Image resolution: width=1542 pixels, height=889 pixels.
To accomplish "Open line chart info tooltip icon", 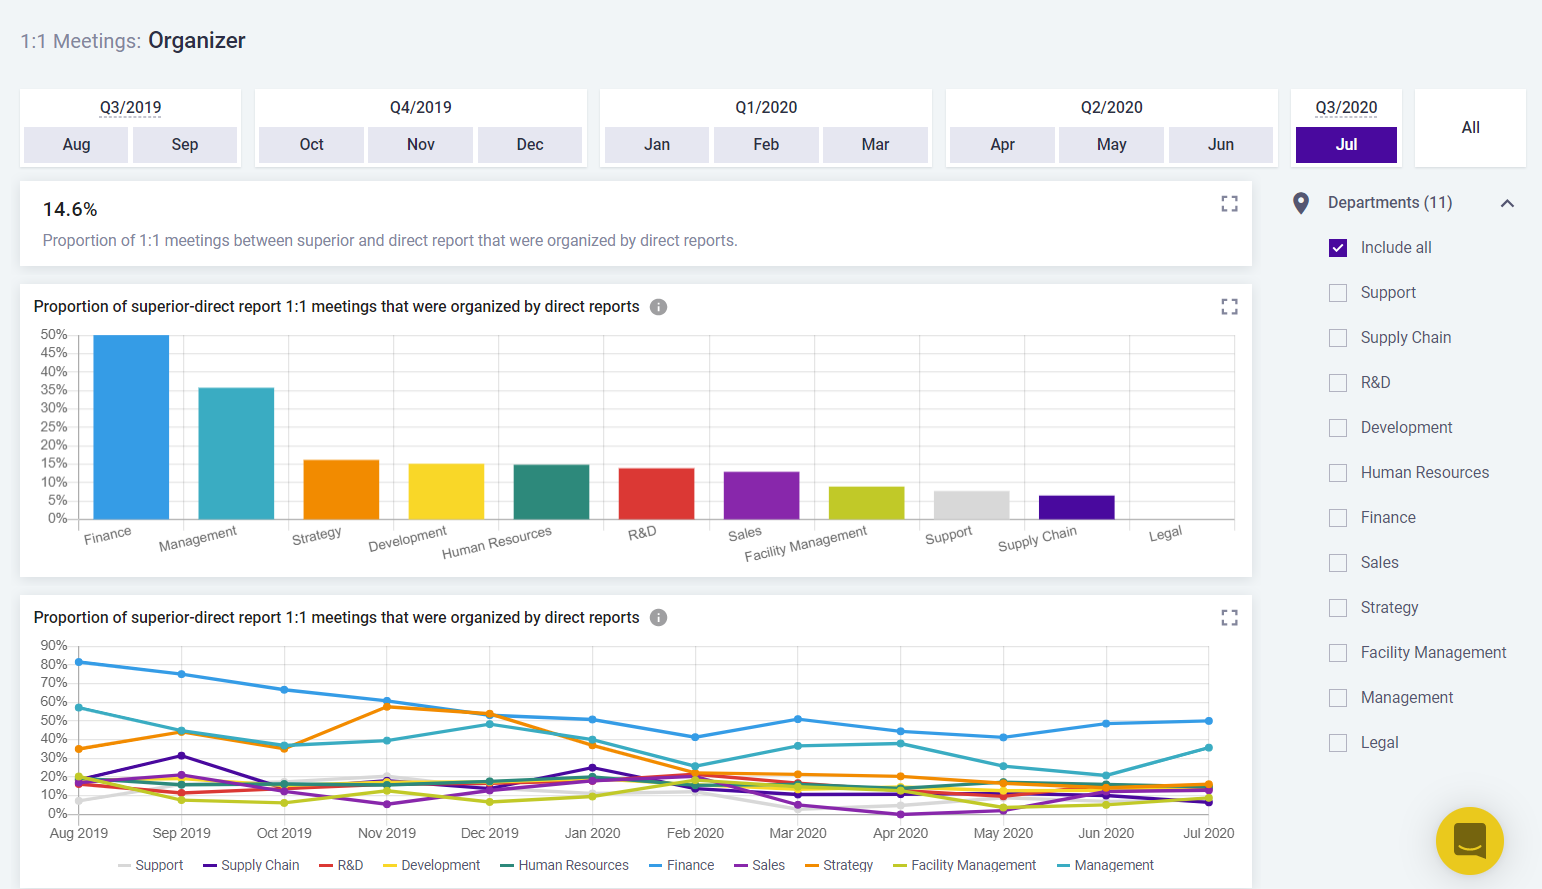I will click(x=658, y=618).
